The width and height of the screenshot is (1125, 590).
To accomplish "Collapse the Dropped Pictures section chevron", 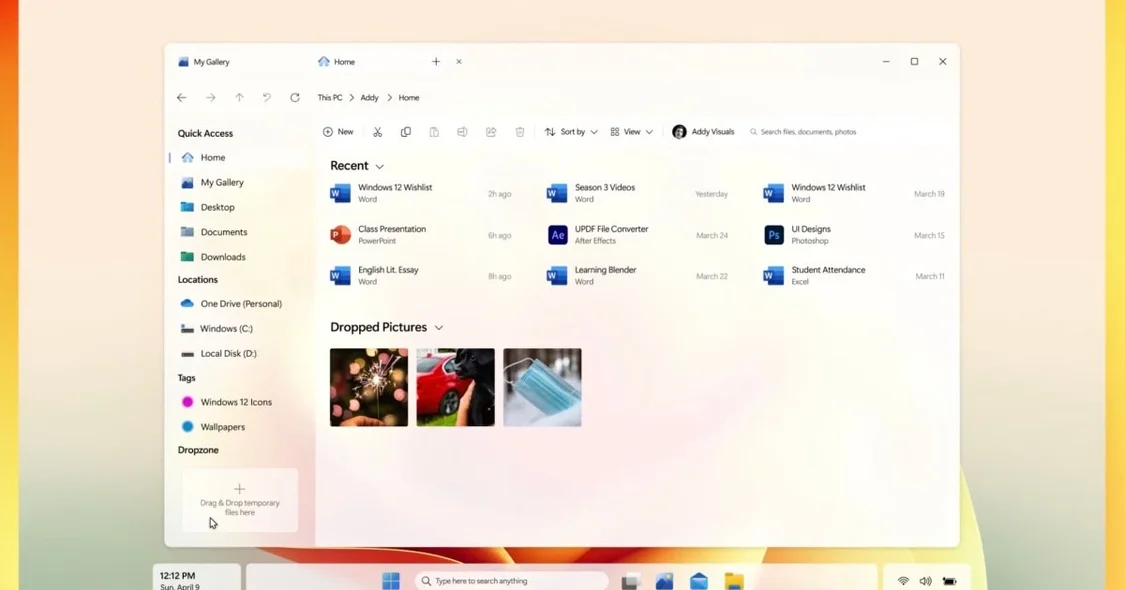I will click(438, 328).
